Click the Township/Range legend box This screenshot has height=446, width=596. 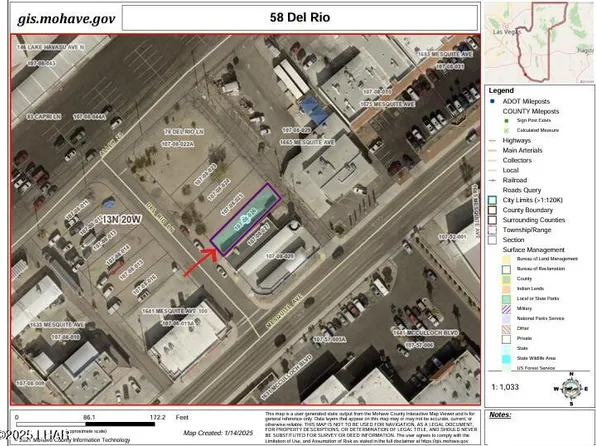point(493,230)
